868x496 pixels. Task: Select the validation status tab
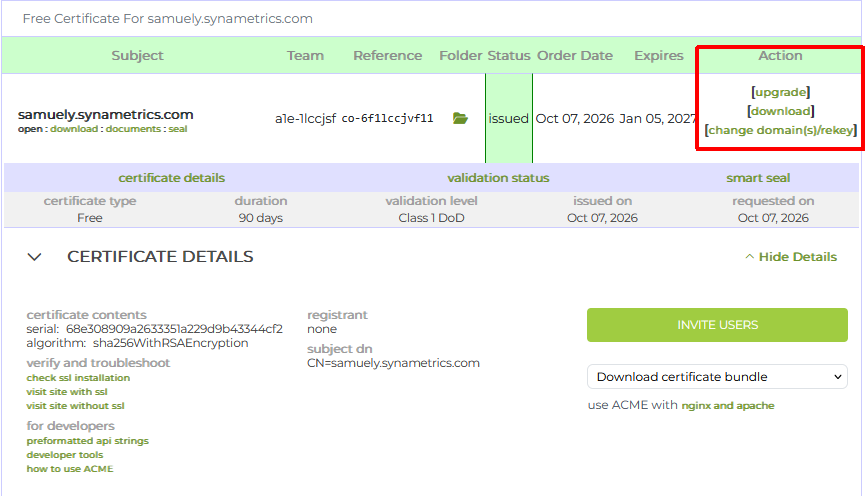[498, 178]
